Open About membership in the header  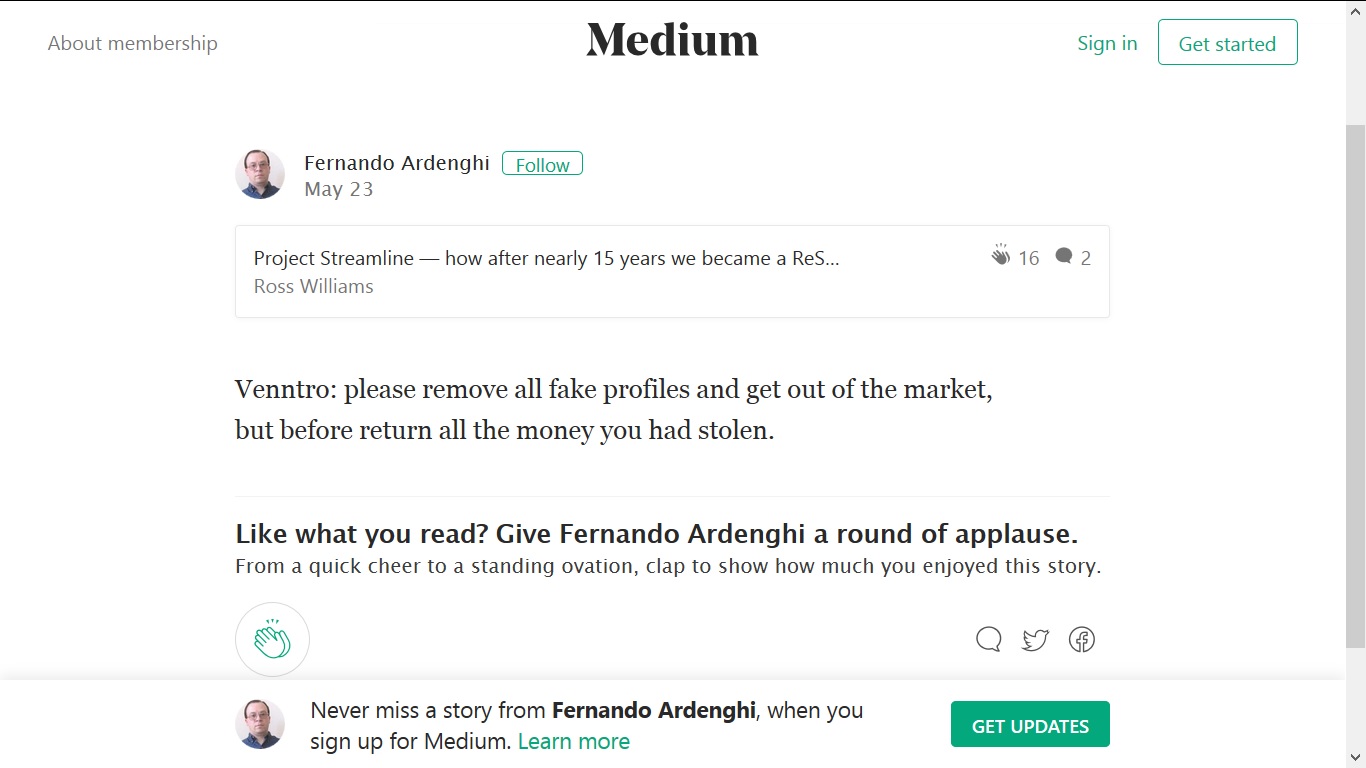(133, 43)
